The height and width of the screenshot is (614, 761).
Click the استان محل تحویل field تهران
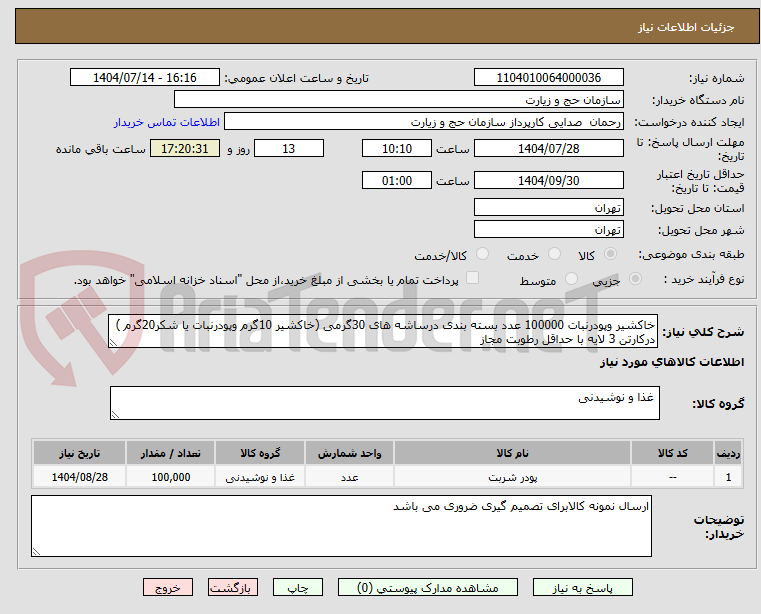(548, 207)
